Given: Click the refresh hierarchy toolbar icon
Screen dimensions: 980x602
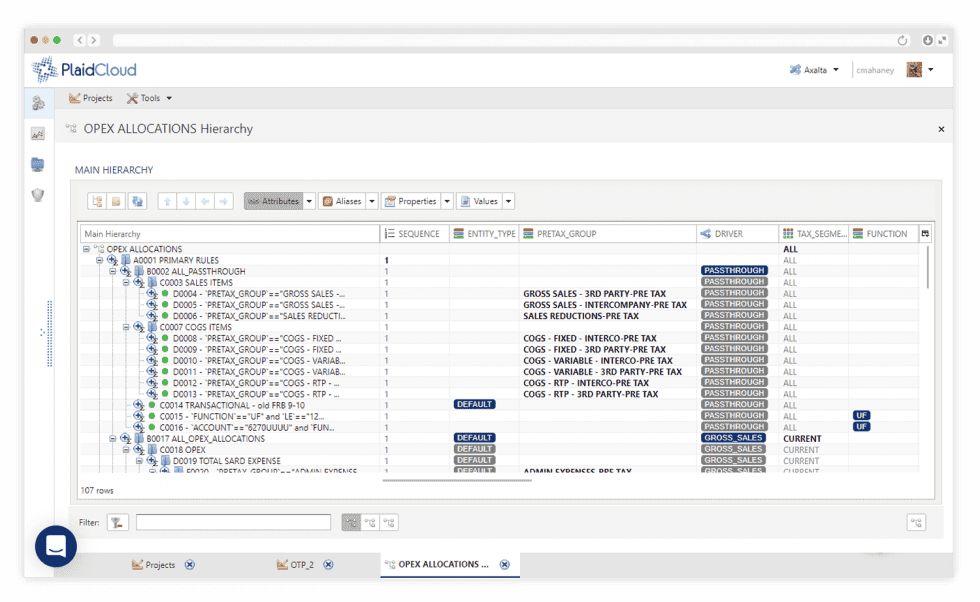Looking at the screenshot, I should 138,201.
